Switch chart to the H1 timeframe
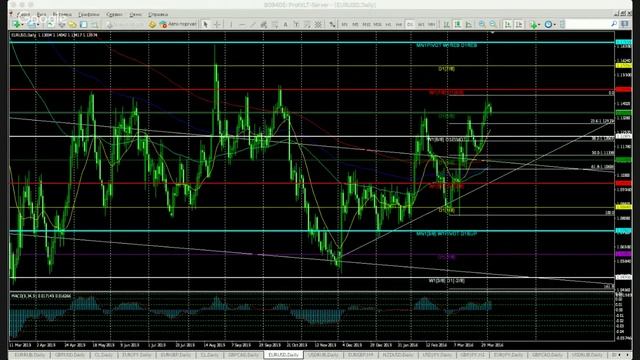The height and width of the screenshot is (360, 640). pos(388,24)
